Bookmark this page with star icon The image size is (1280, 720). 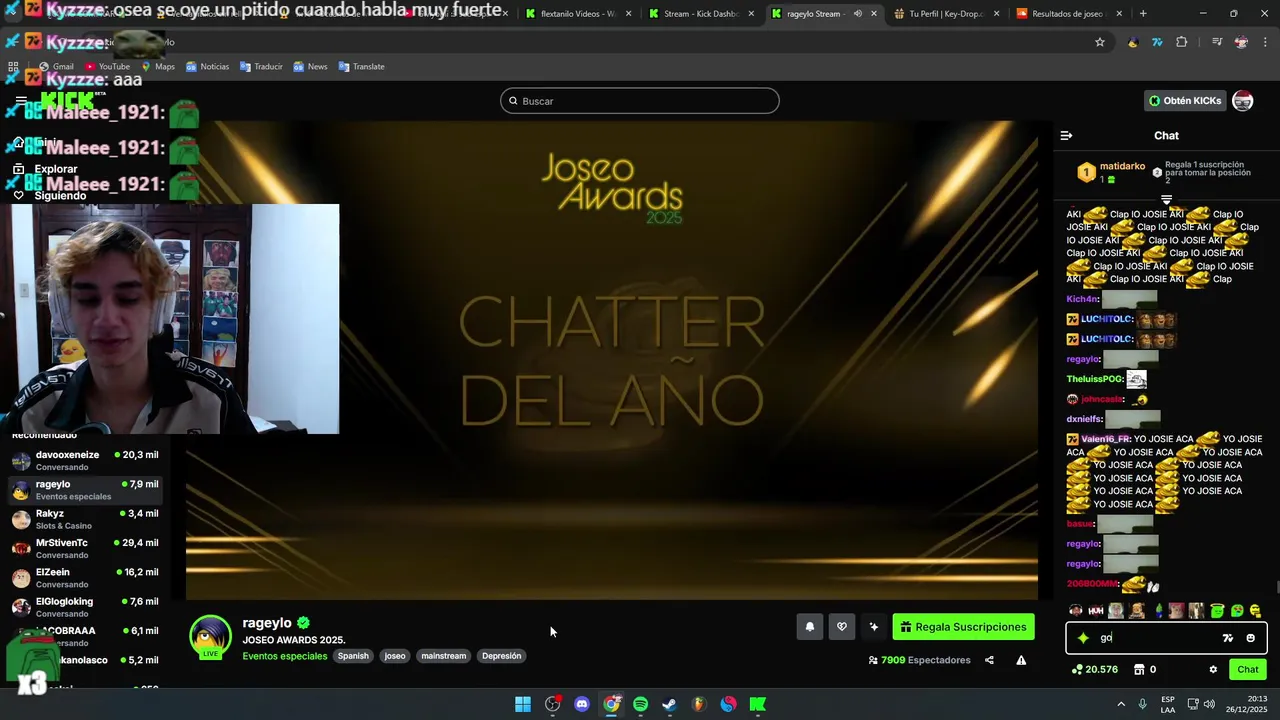1100,42
